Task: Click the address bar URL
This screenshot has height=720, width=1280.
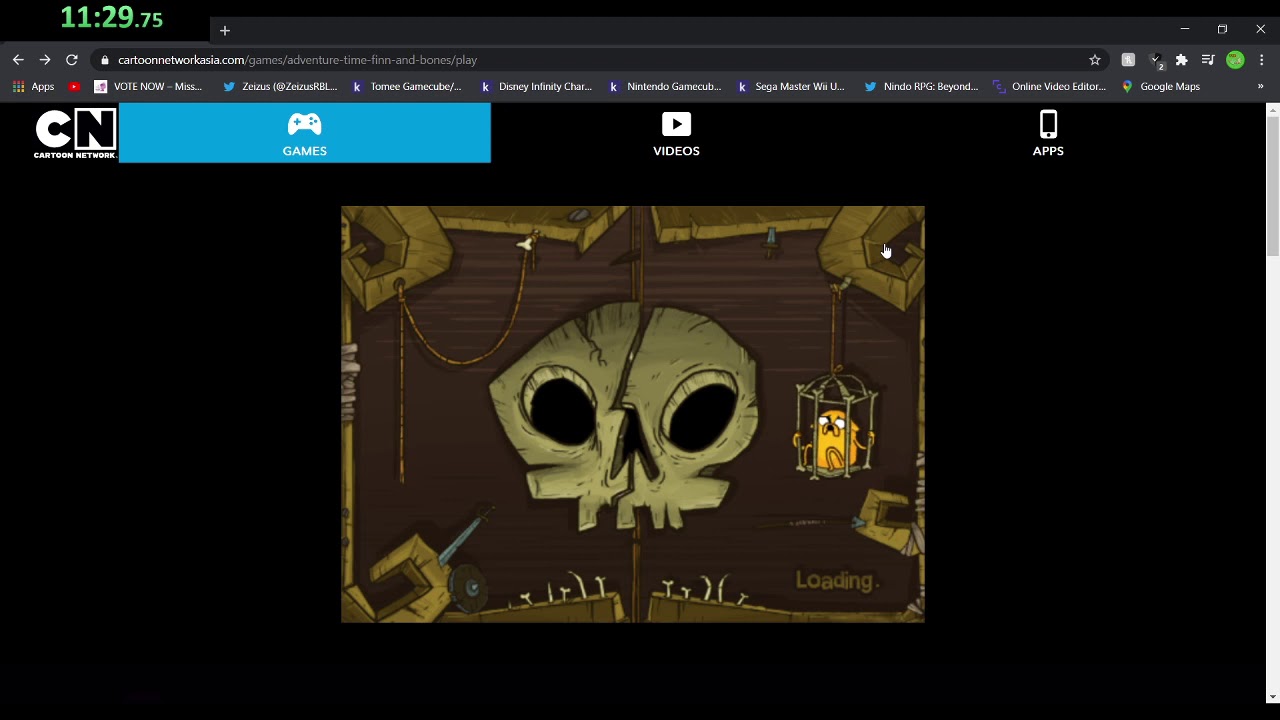Action: point(297,60)
